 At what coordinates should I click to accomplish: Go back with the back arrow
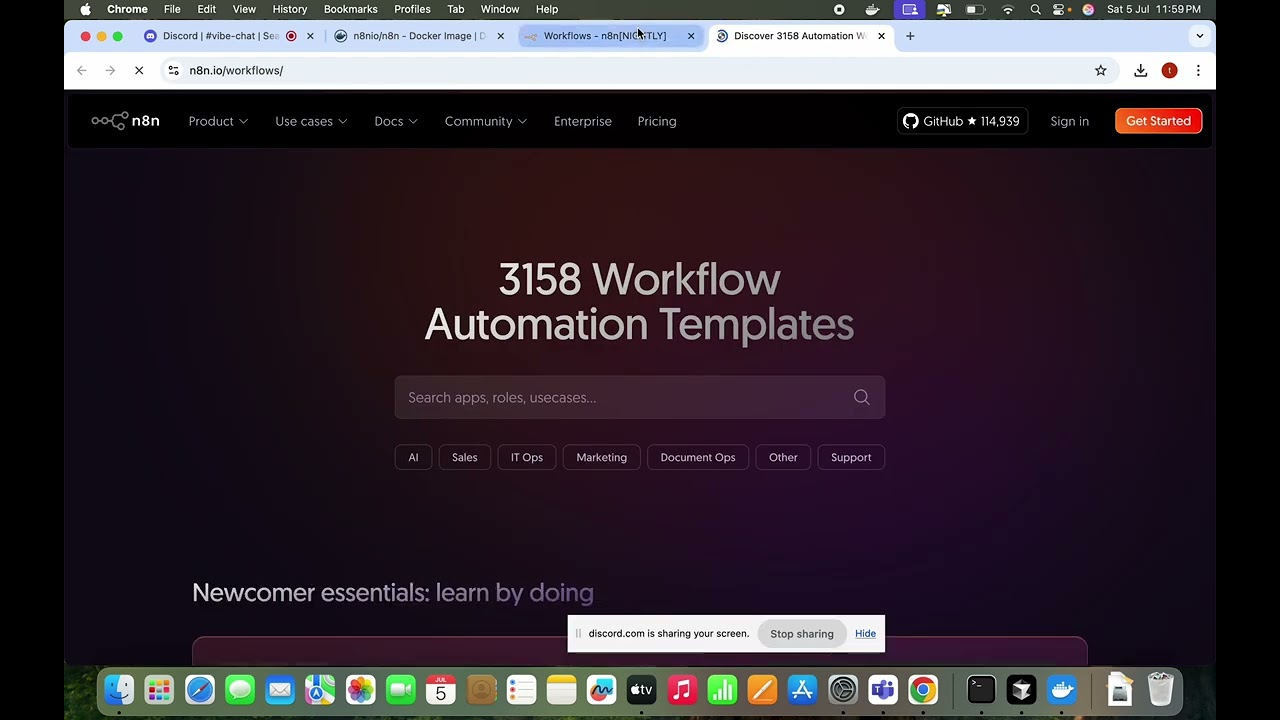pyautogui.click(x=82, y=70)
